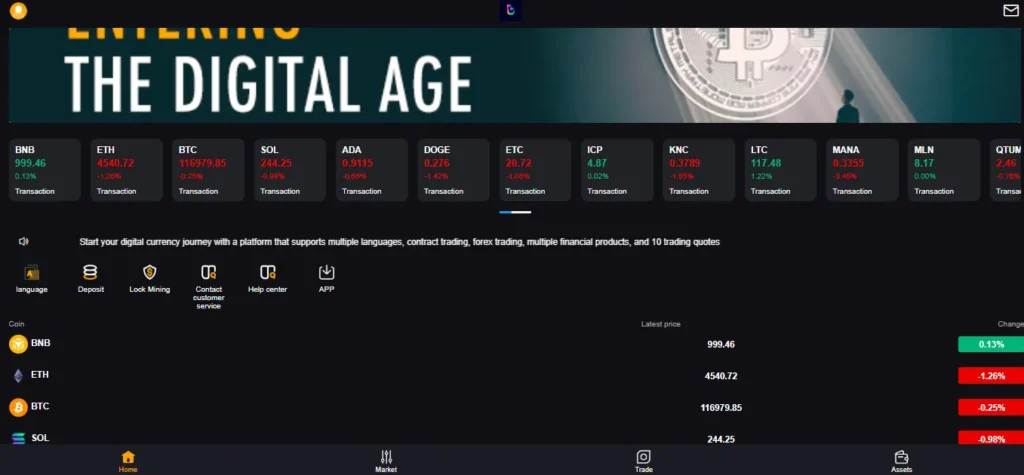Open the BNB ticker card
The width and height of the screenshot is (1024, 475).
(x=44, y=170)
